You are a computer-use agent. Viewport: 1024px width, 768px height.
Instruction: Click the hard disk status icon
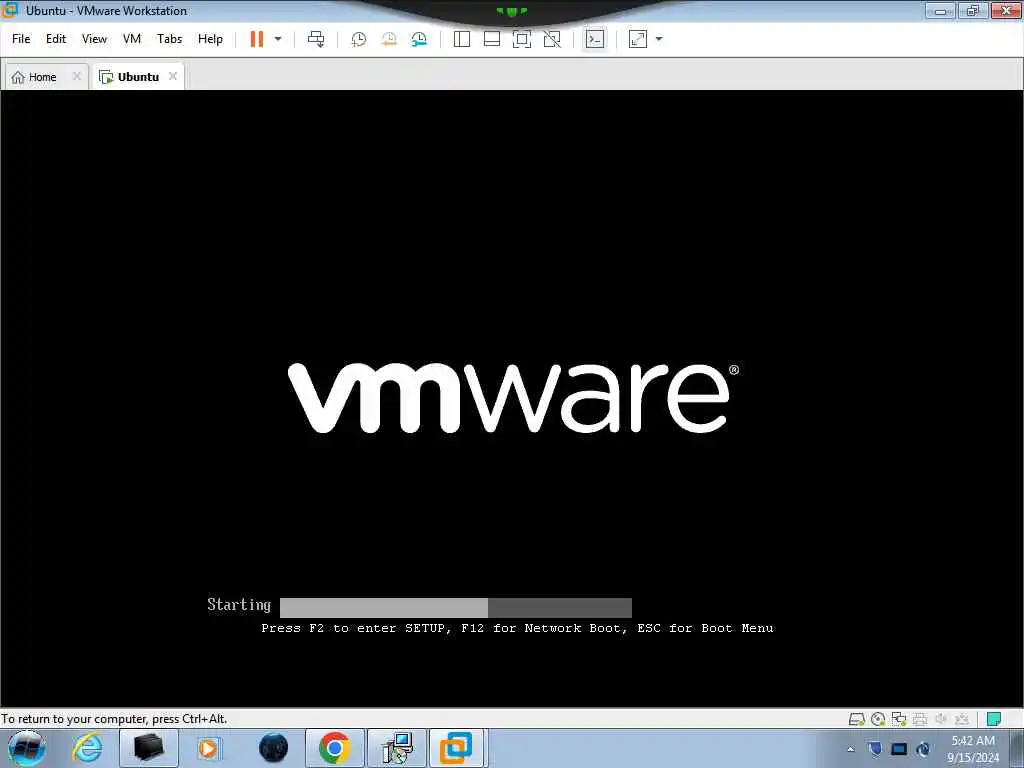pos(857,720)
